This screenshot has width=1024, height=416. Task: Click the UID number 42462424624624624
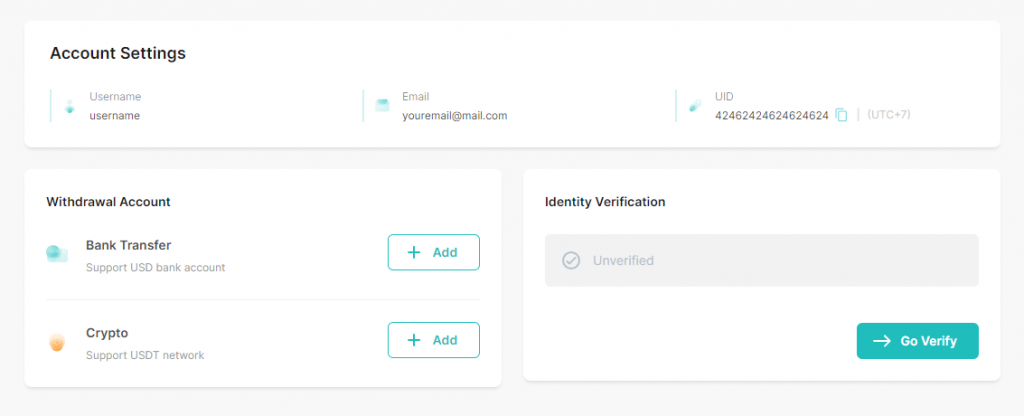tap(772, 116)
